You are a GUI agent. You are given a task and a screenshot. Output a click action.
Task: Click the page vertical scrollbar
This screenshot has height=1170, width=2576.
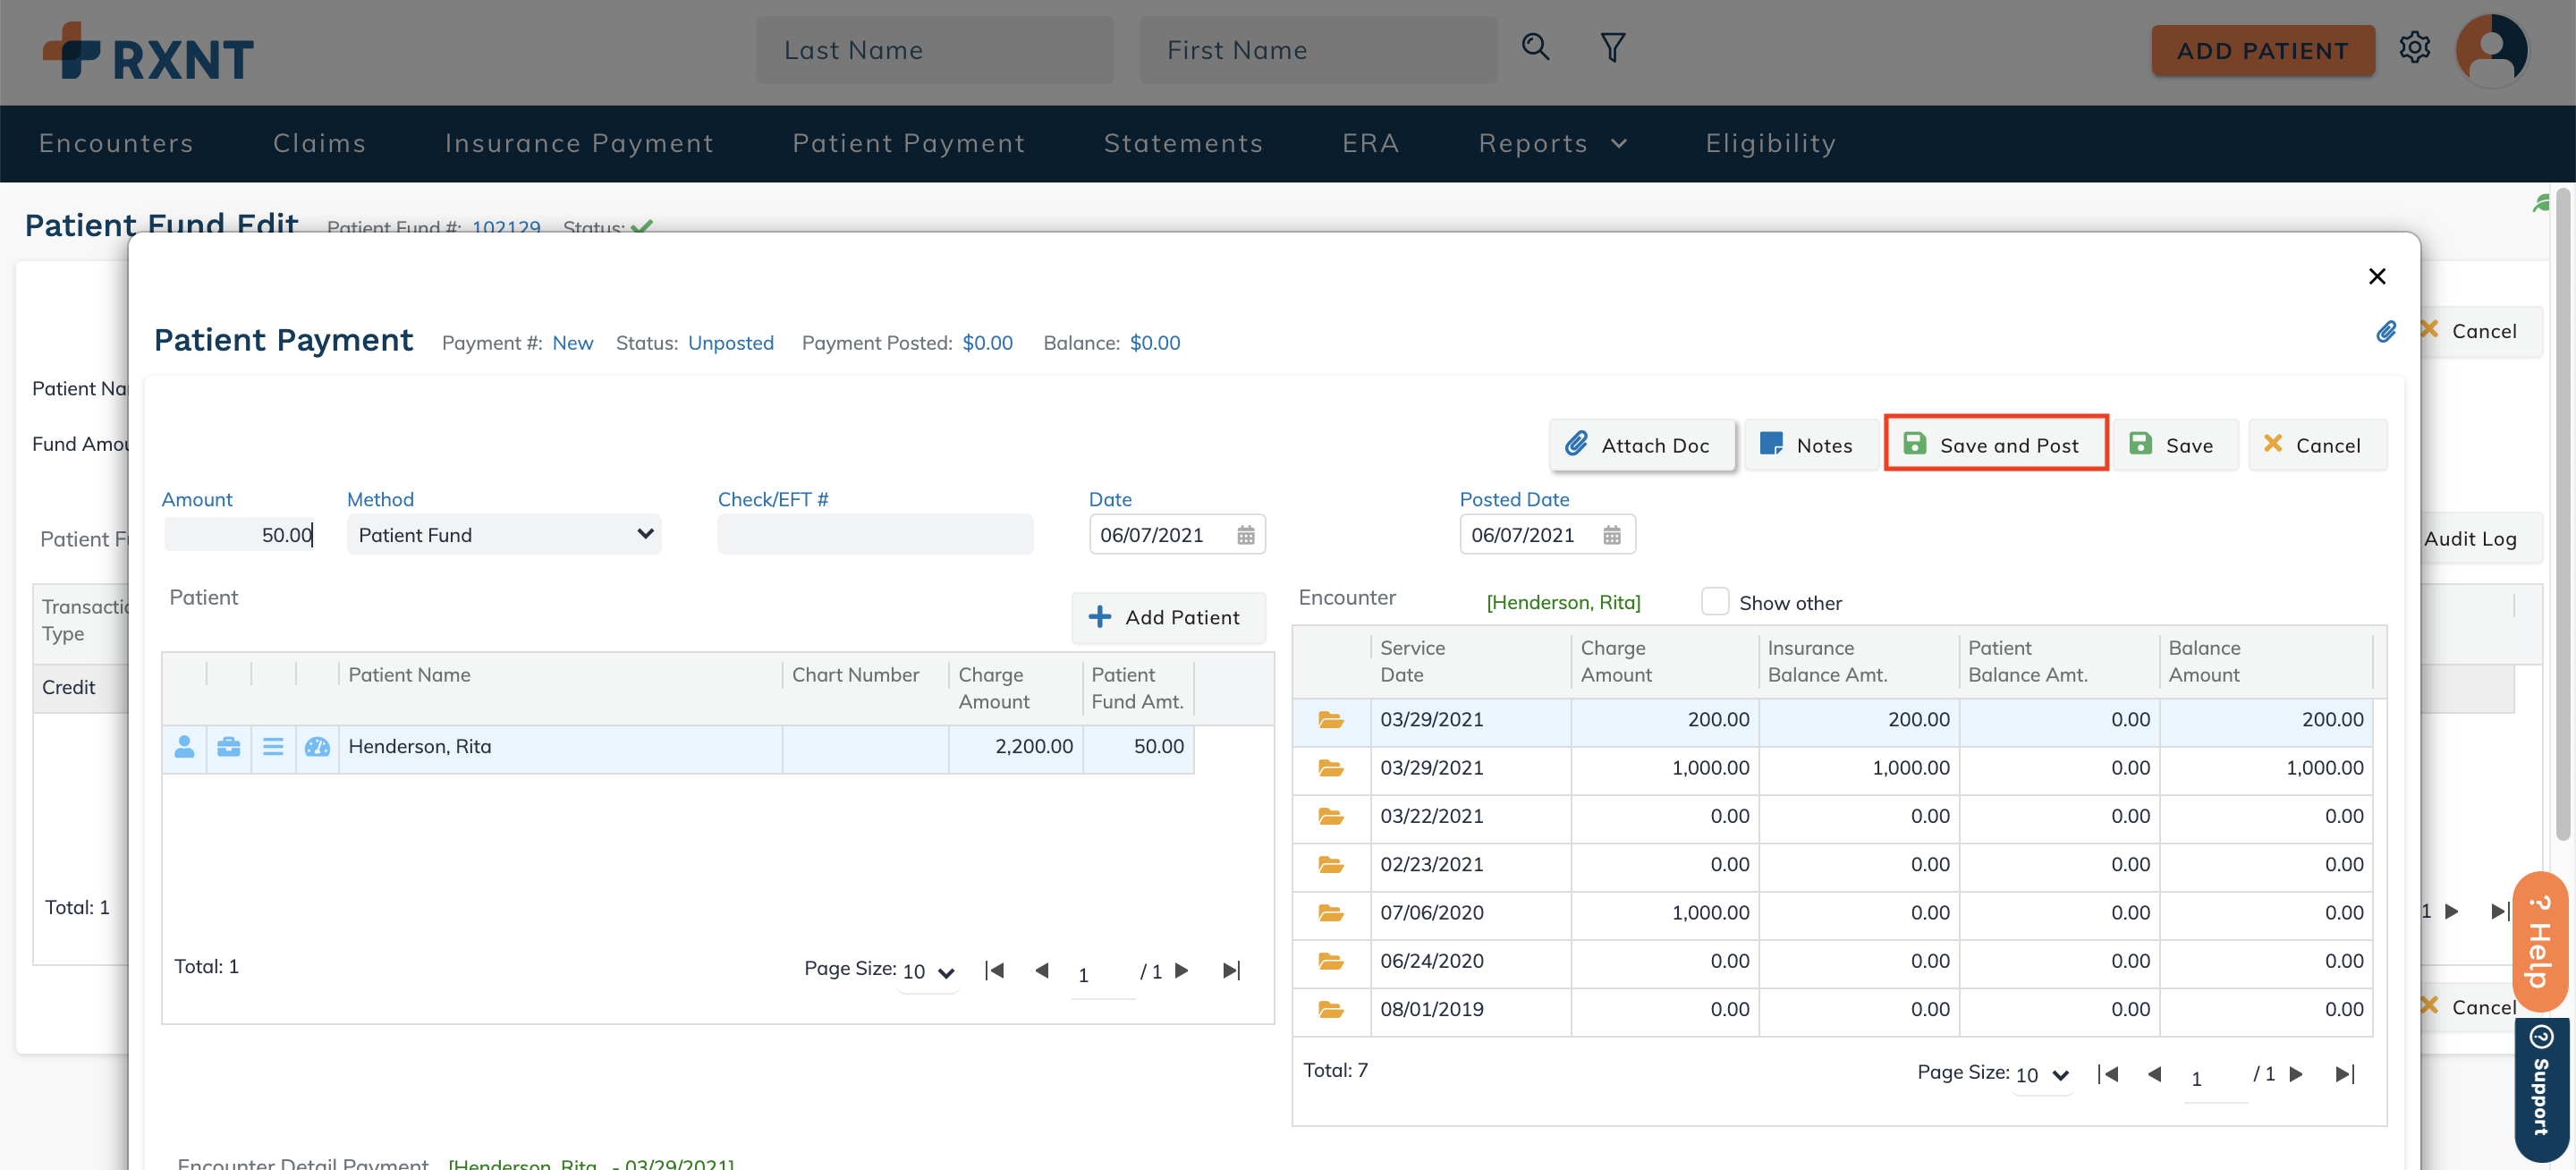coord(2562,515)
